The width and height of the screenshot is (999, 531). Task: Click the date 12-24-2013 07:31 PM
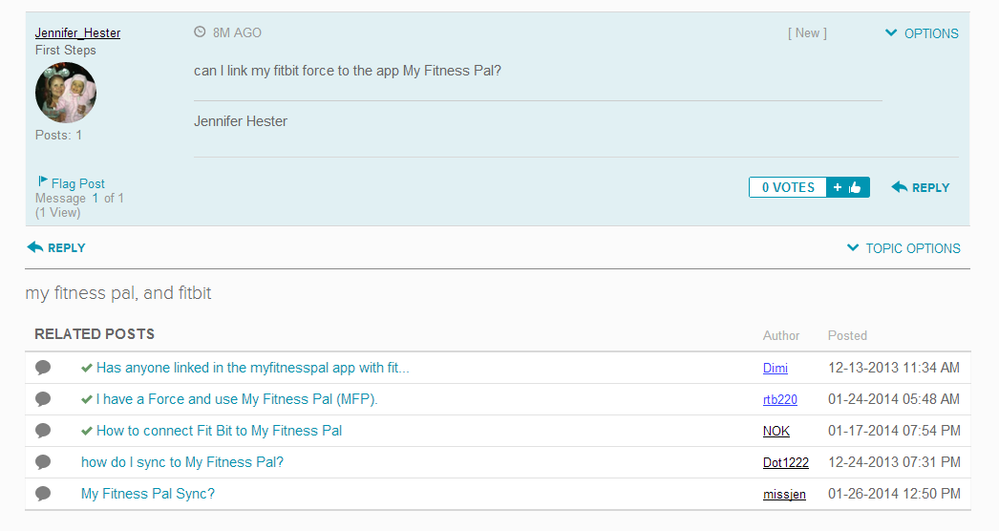(894, 462)
